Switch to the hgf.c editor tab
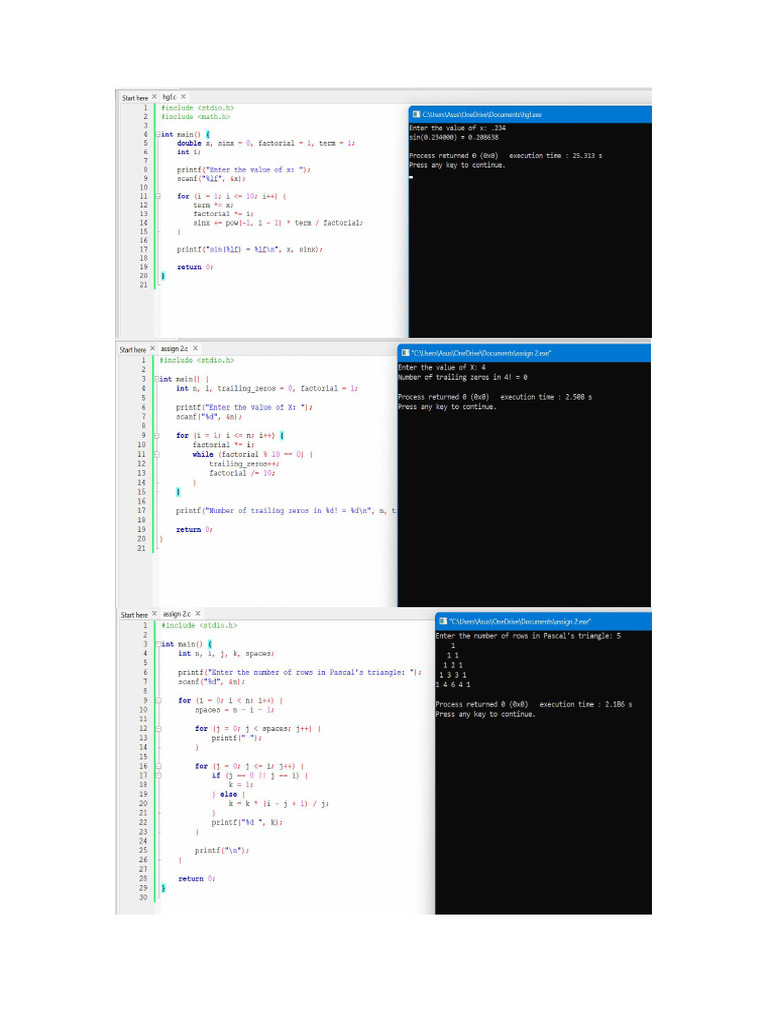Viewport: 768px width, 1024px height. click(x=169, y=97)
